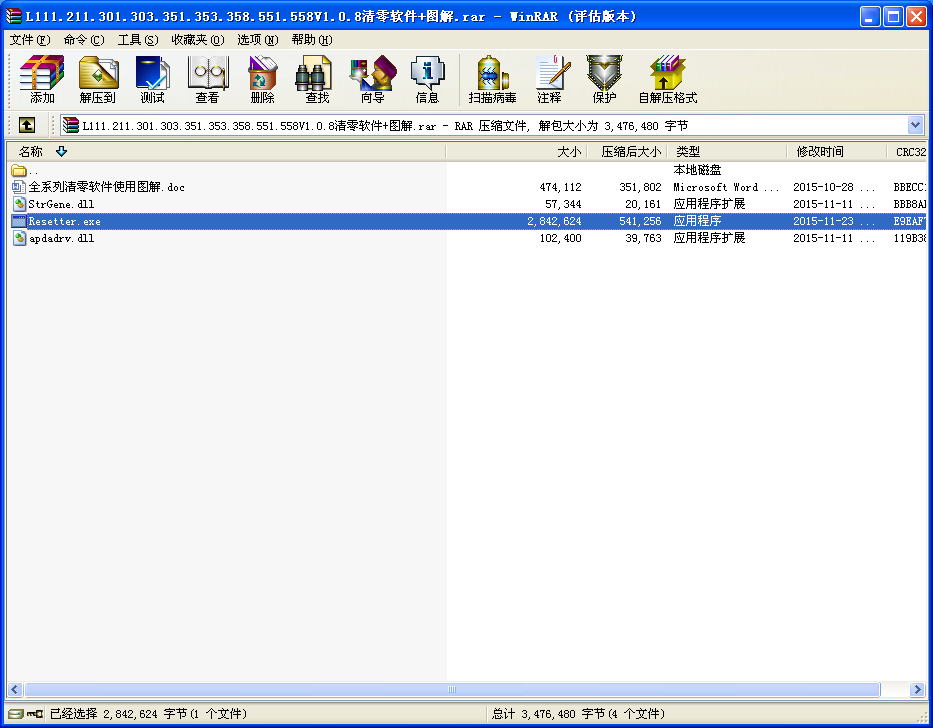Open the 查看 (View) tool

207,79
